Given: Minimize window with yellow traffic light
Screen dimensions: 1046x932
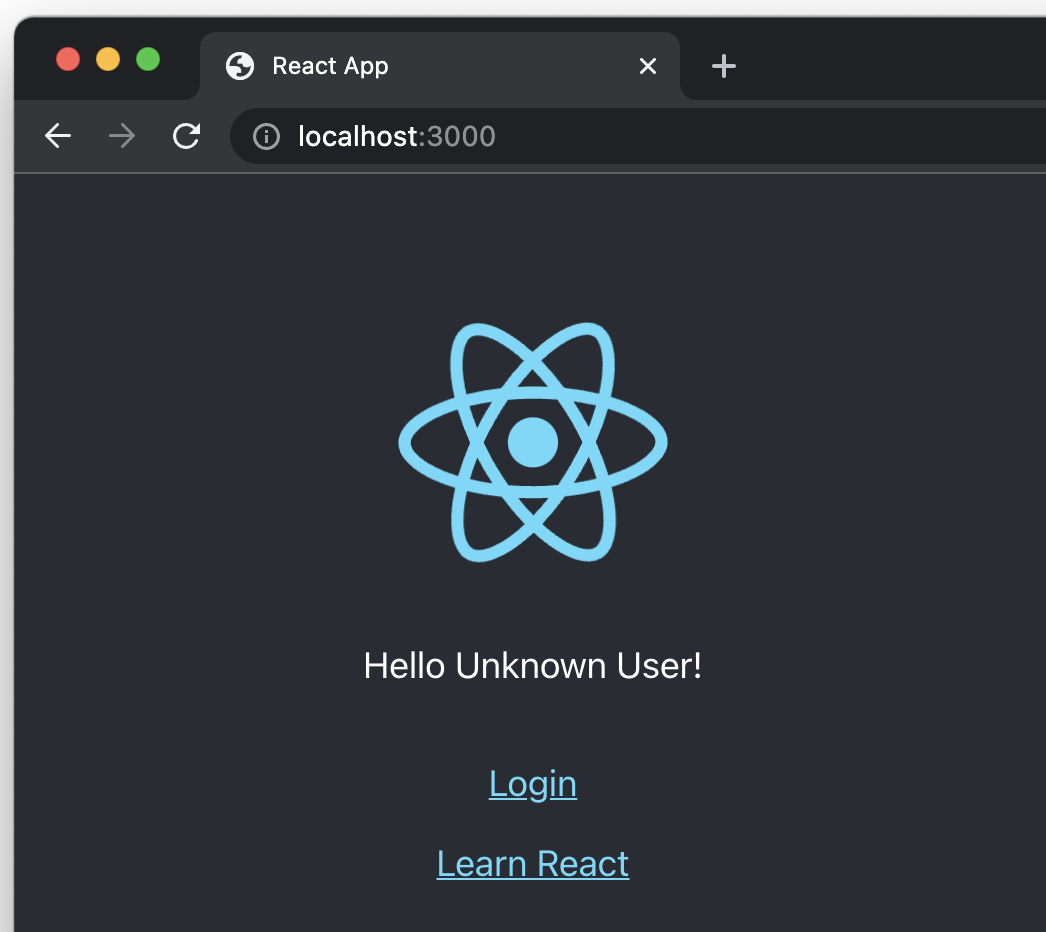Looking at the screenshot, I should pyautogui.click(x=108, y=59).
